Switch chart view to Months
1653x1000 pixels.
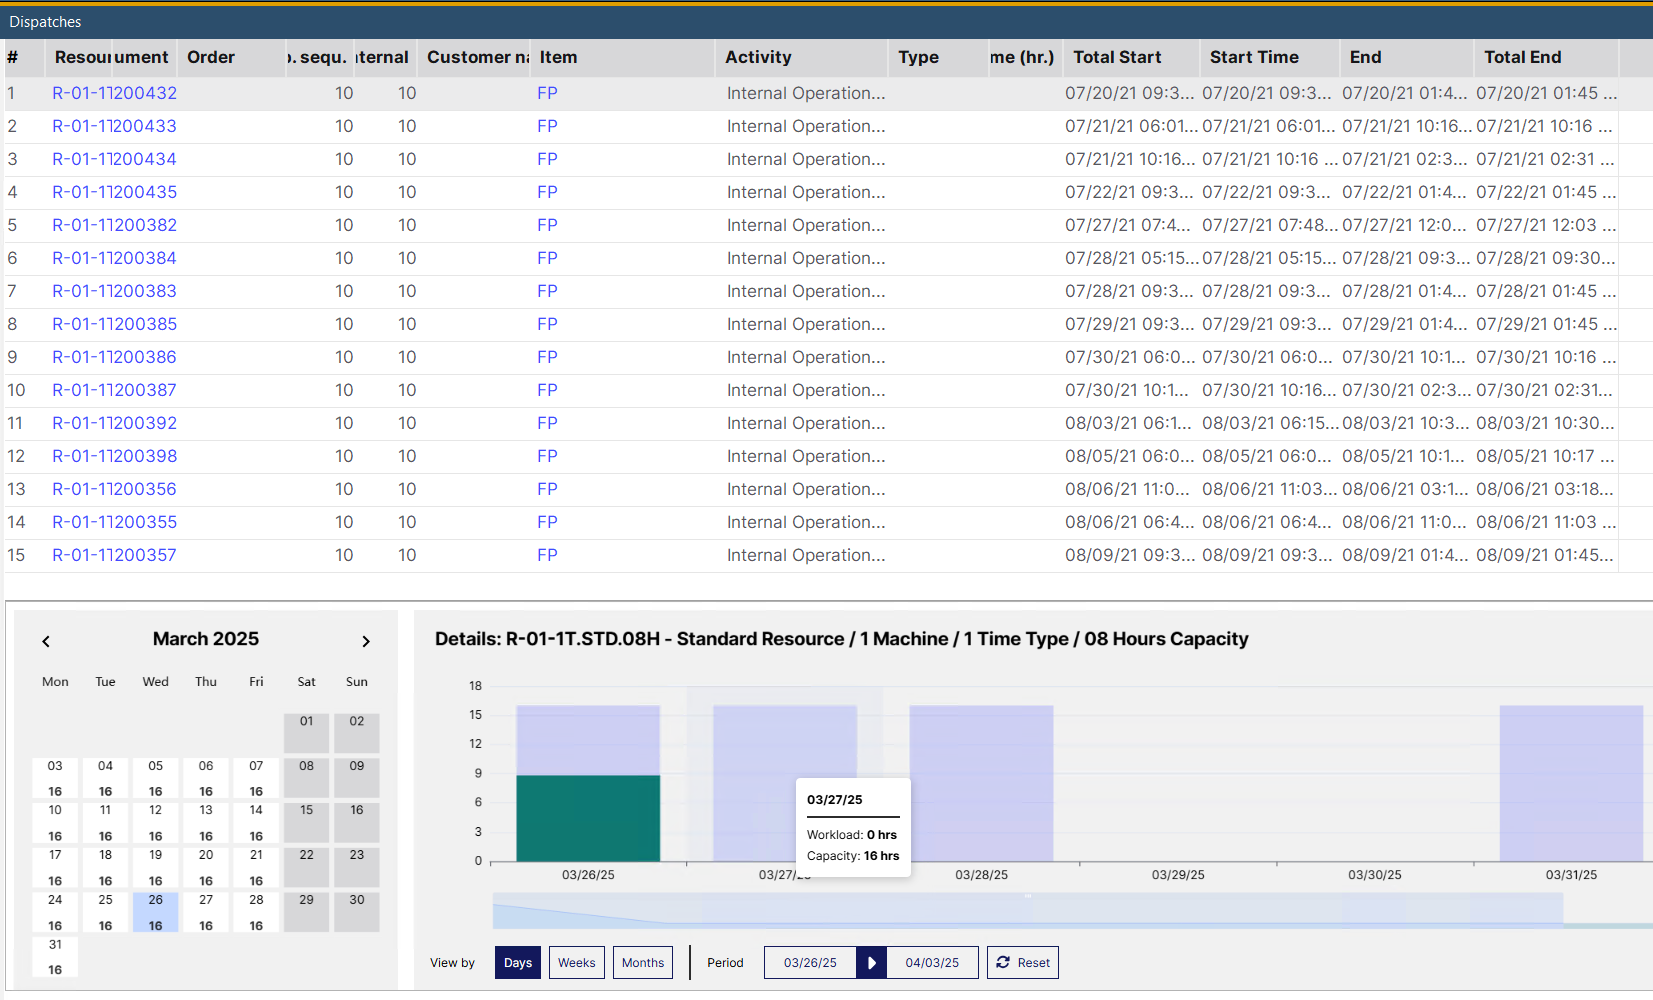[642, 963]
